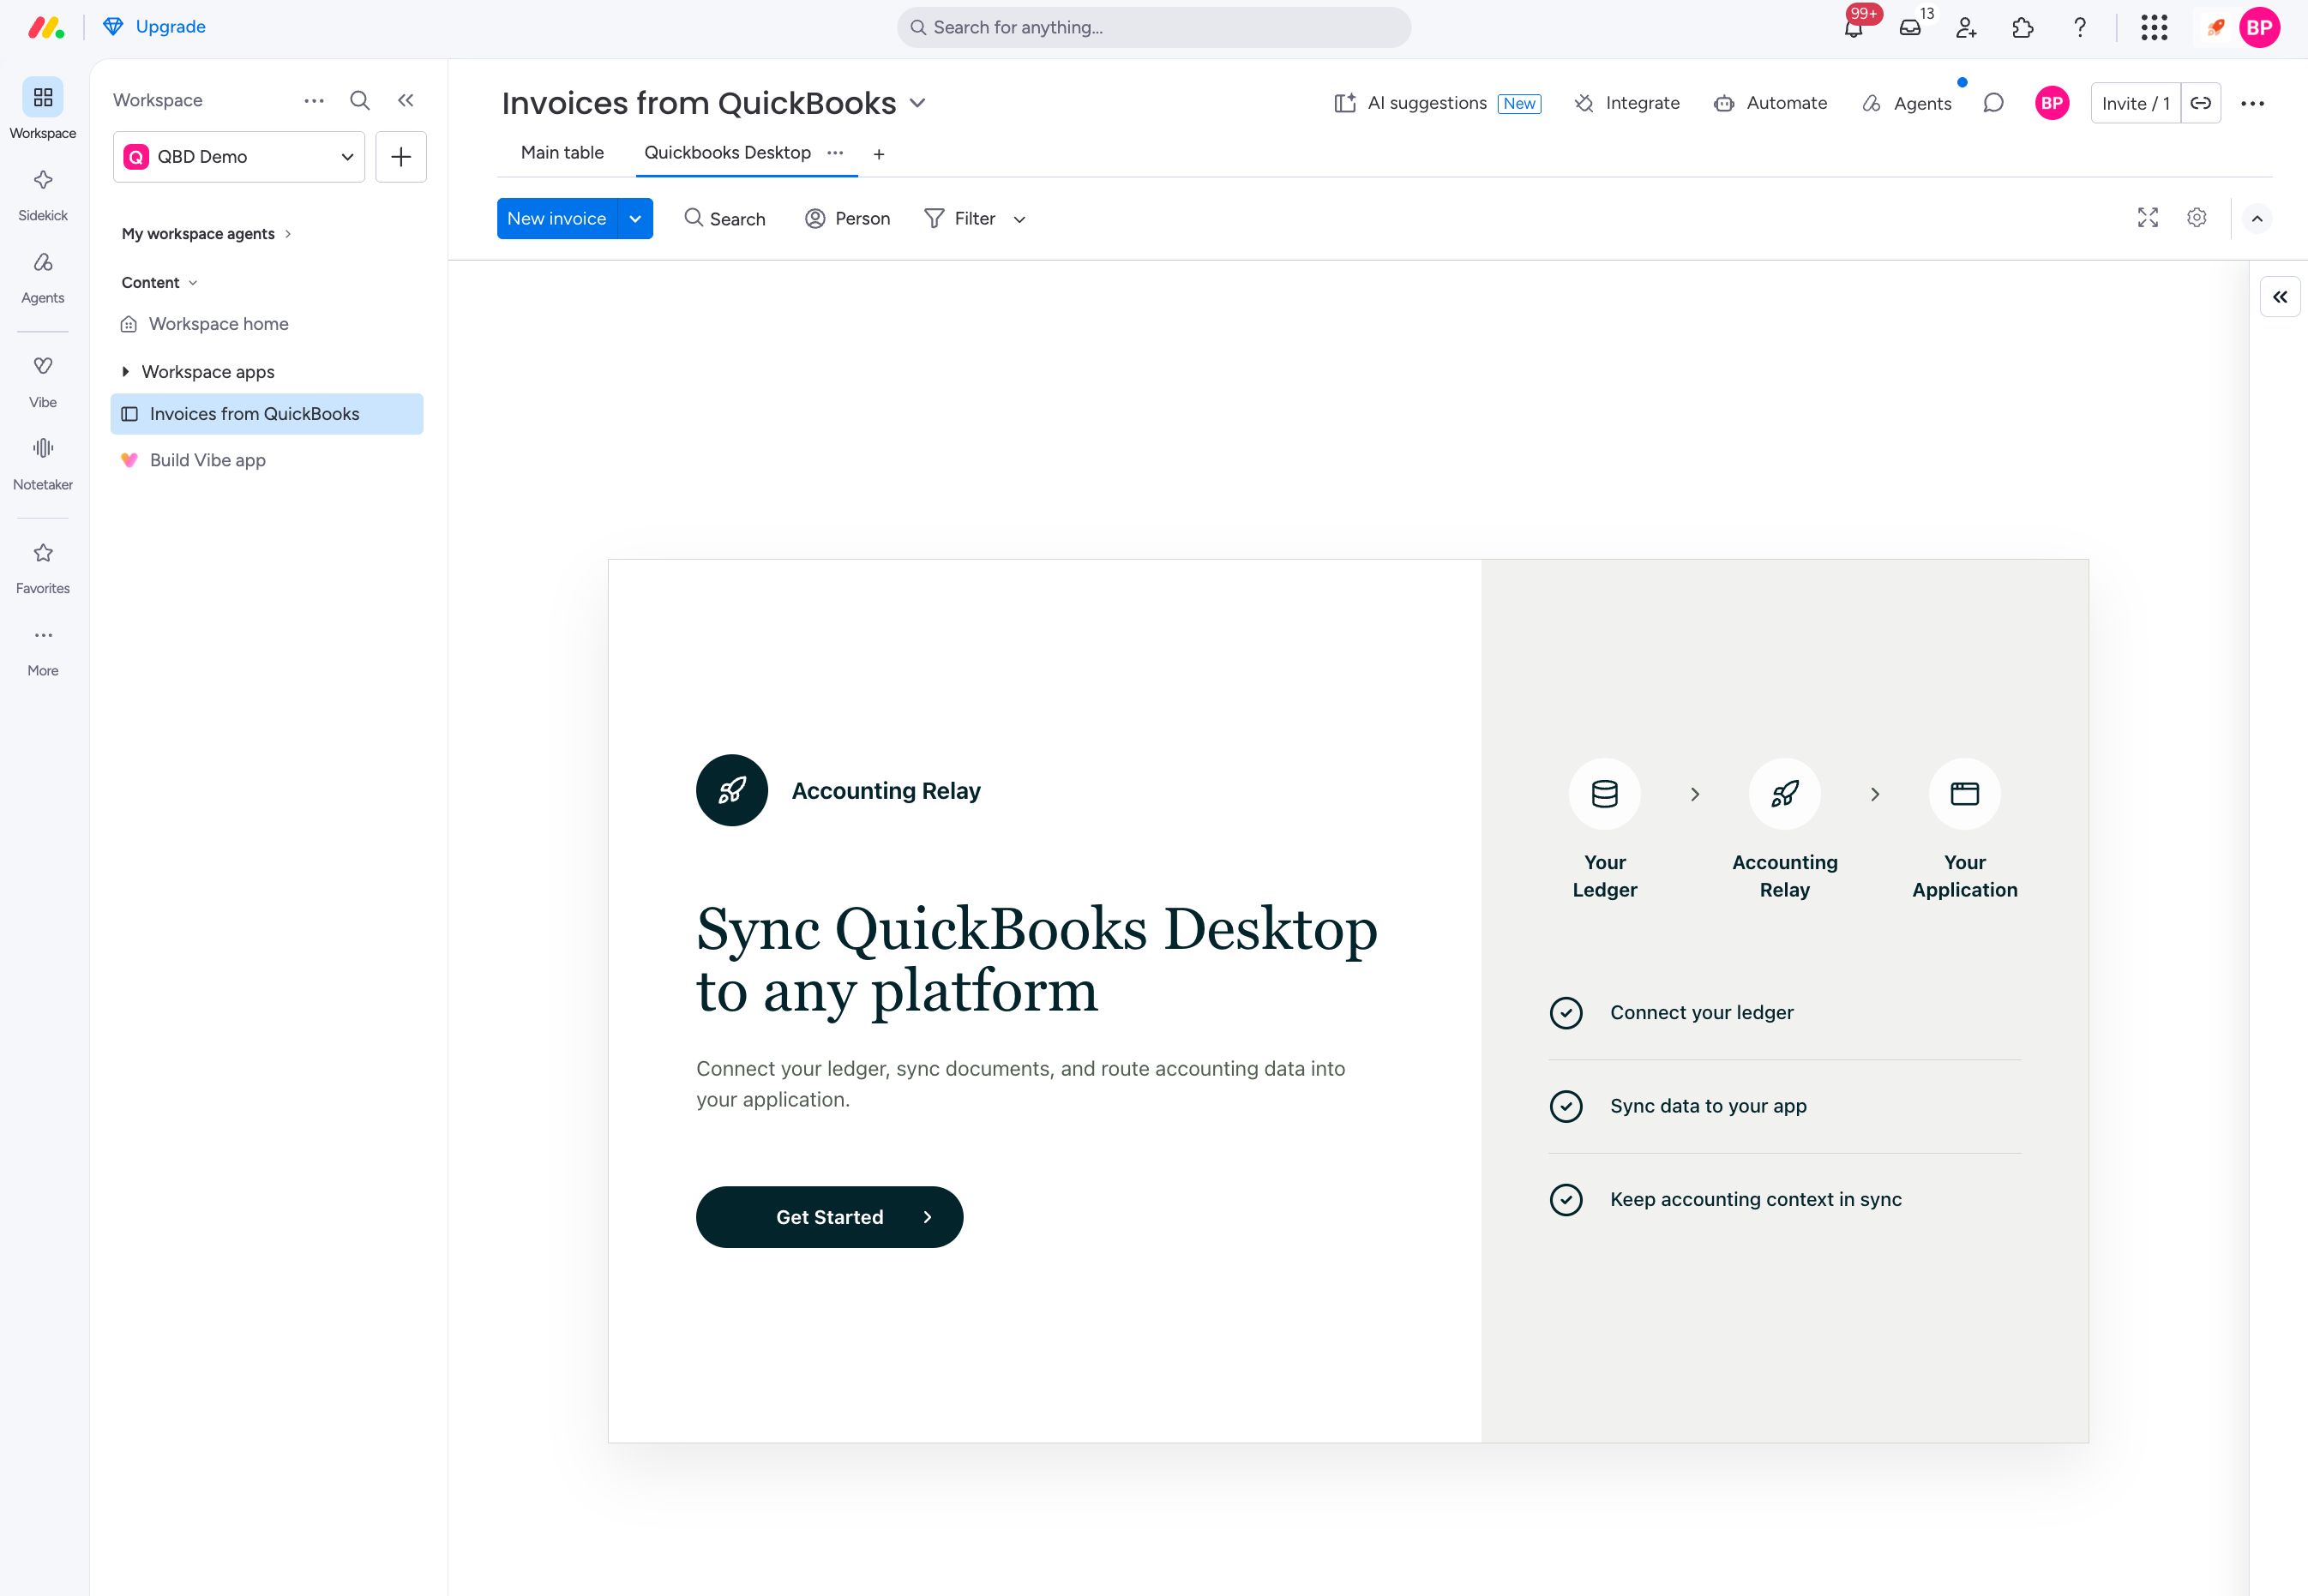Click the BP board member avatar
Screen dimensions: 2308x1596
click(x=2051, y=103)
